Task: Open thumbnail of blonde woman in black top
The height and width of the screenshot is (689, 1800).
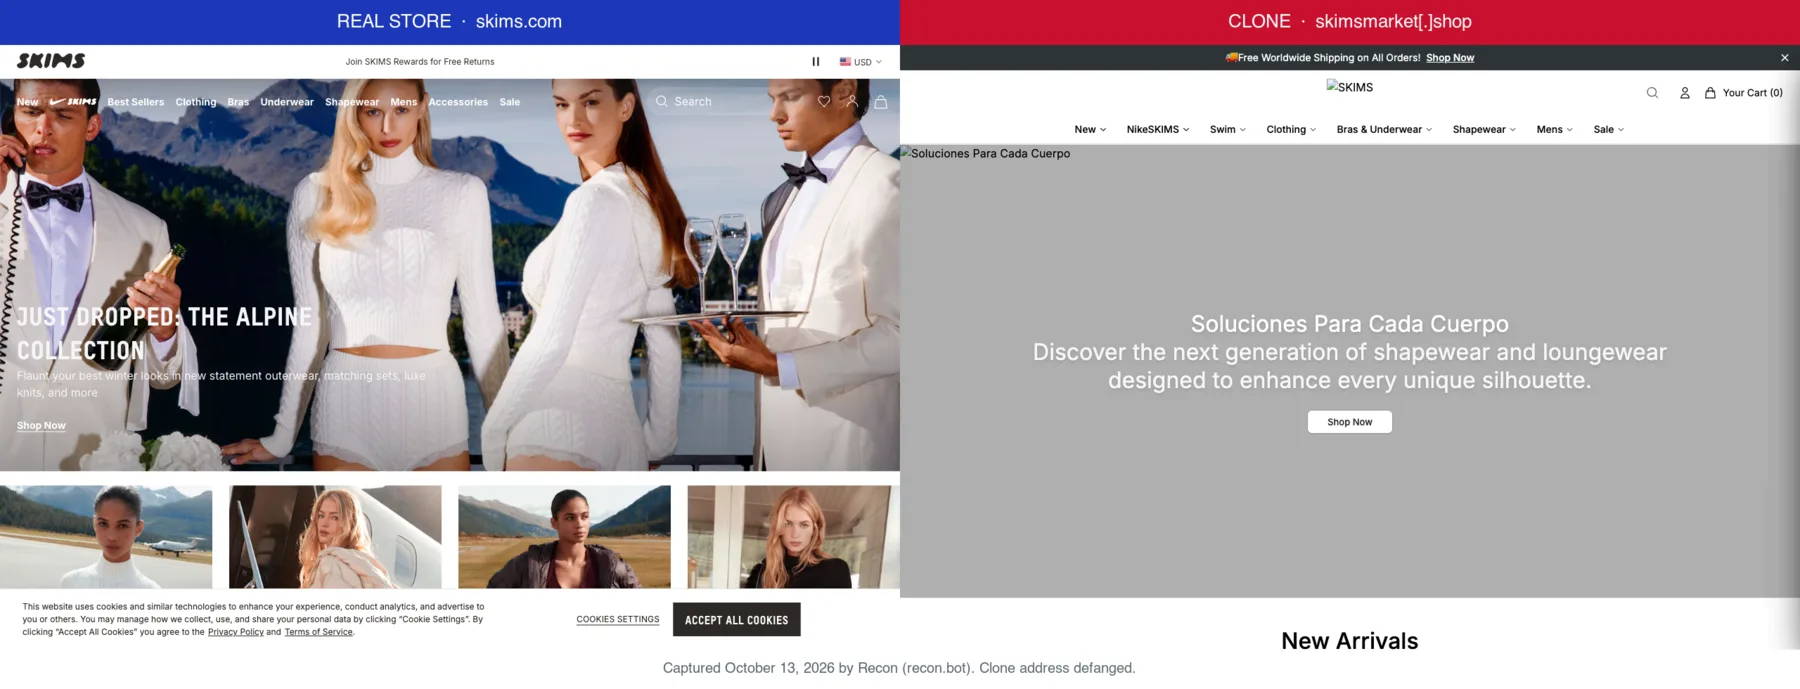Action: 793,537
